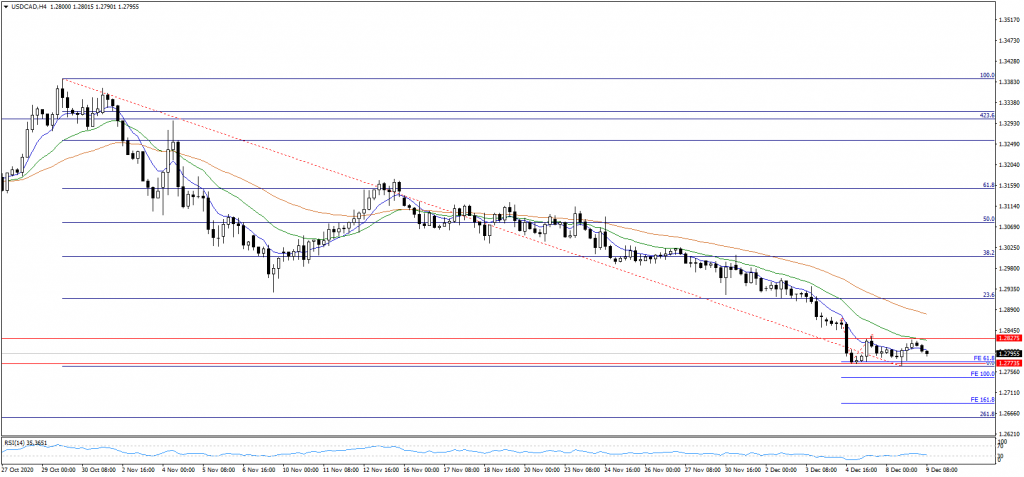Click the arrow beside the USDCAD,H4 title
This screenshot has width=1024, height=477.
5,6
